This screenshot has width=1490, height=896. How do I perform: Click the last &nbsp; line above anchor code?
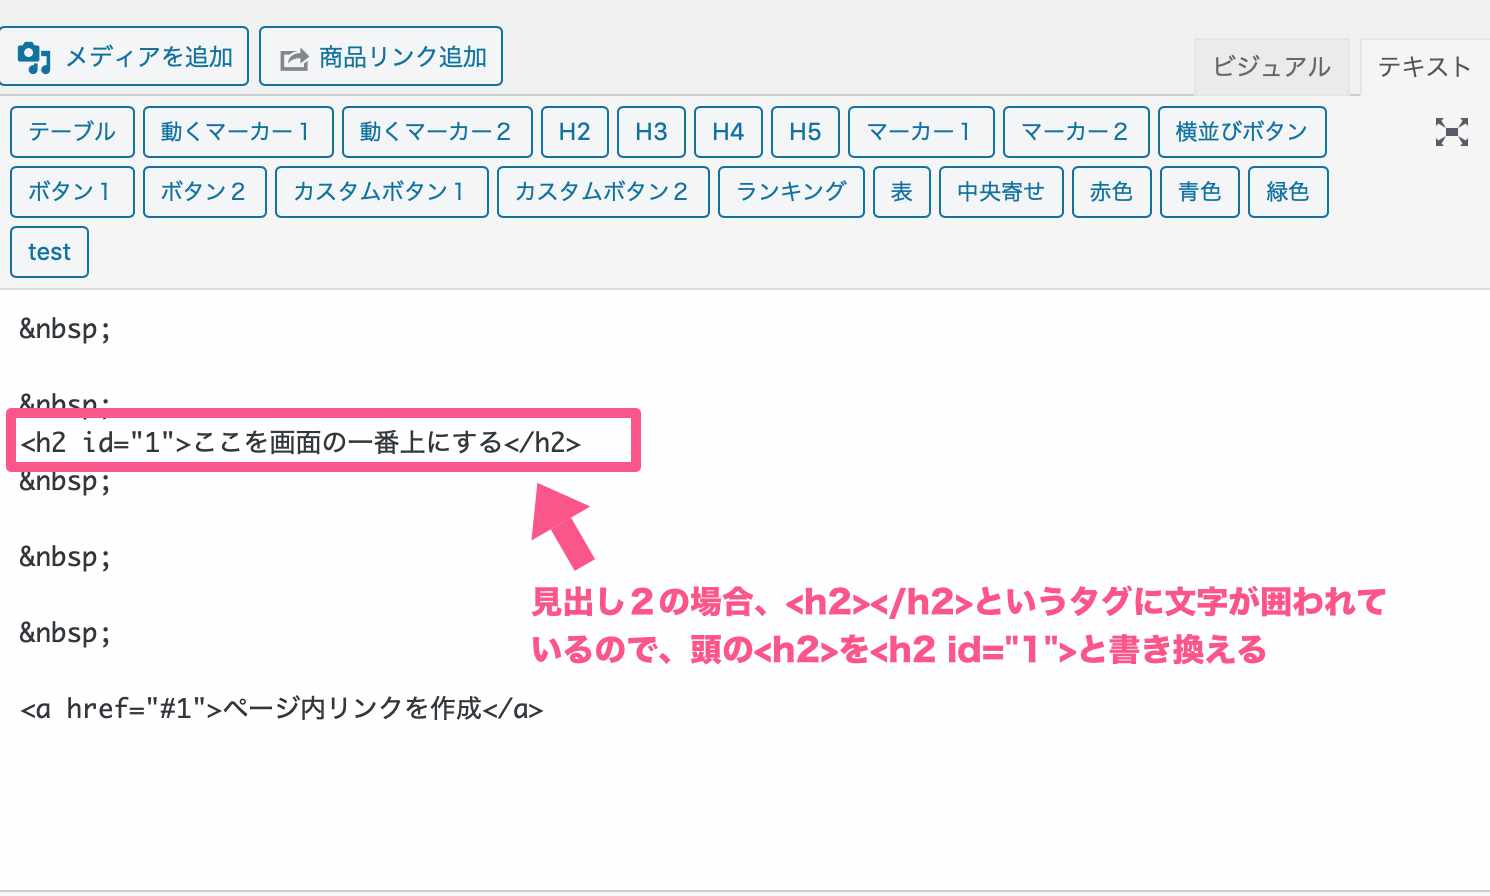point(66,633)
